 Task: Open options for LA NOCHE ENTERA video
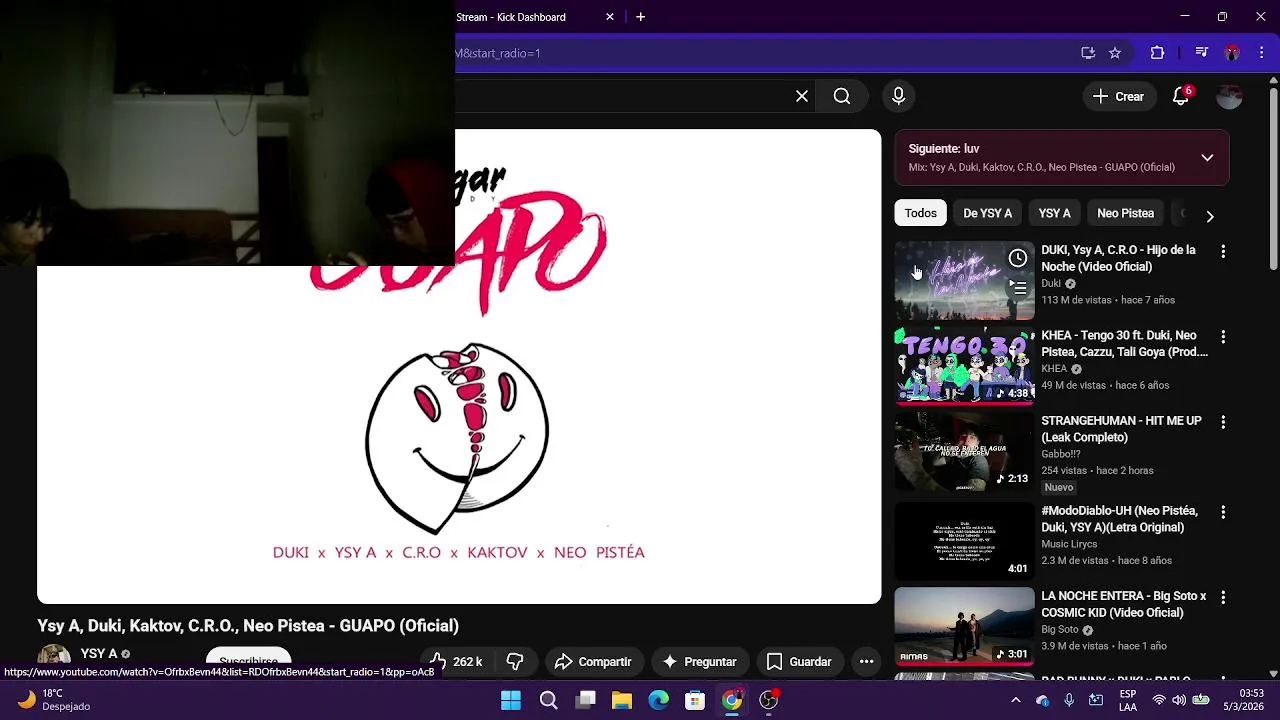click(x=1223, y=597)
